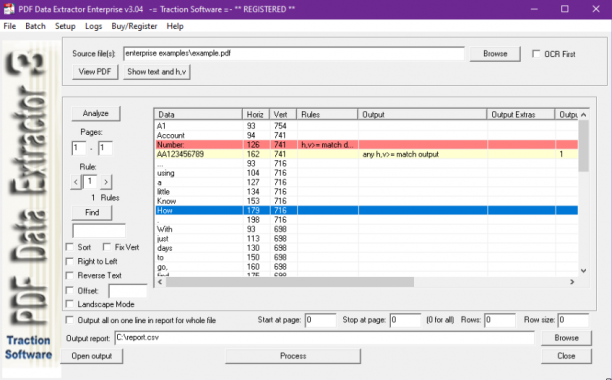Image resolution: width=612 pixels, height=380 pixels.
Task: Click the Output column header
Action: coord(422,114)
